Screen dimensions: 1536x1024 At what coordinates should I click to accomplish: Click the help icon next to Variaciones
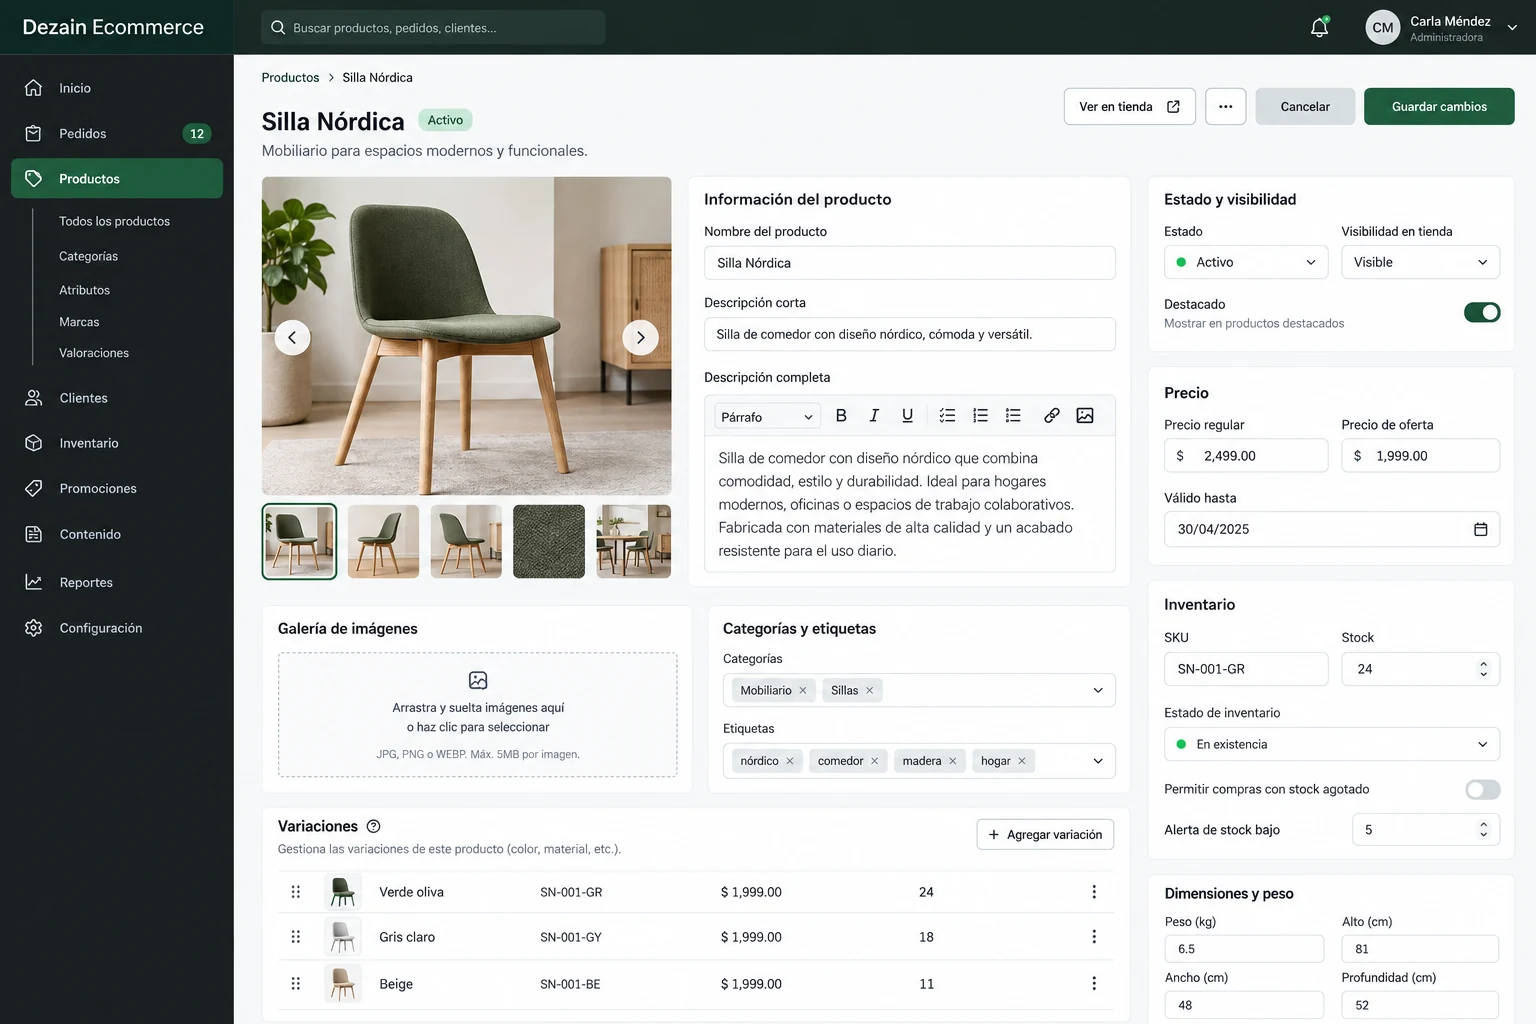(373, 826)
